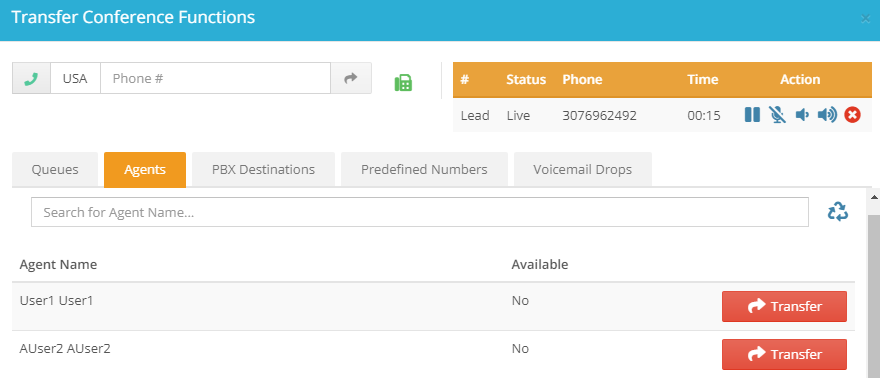The width and height of the screenshot is (880, 378).
Task: Transfer the call to User1 User1
Action: (784, 306)
